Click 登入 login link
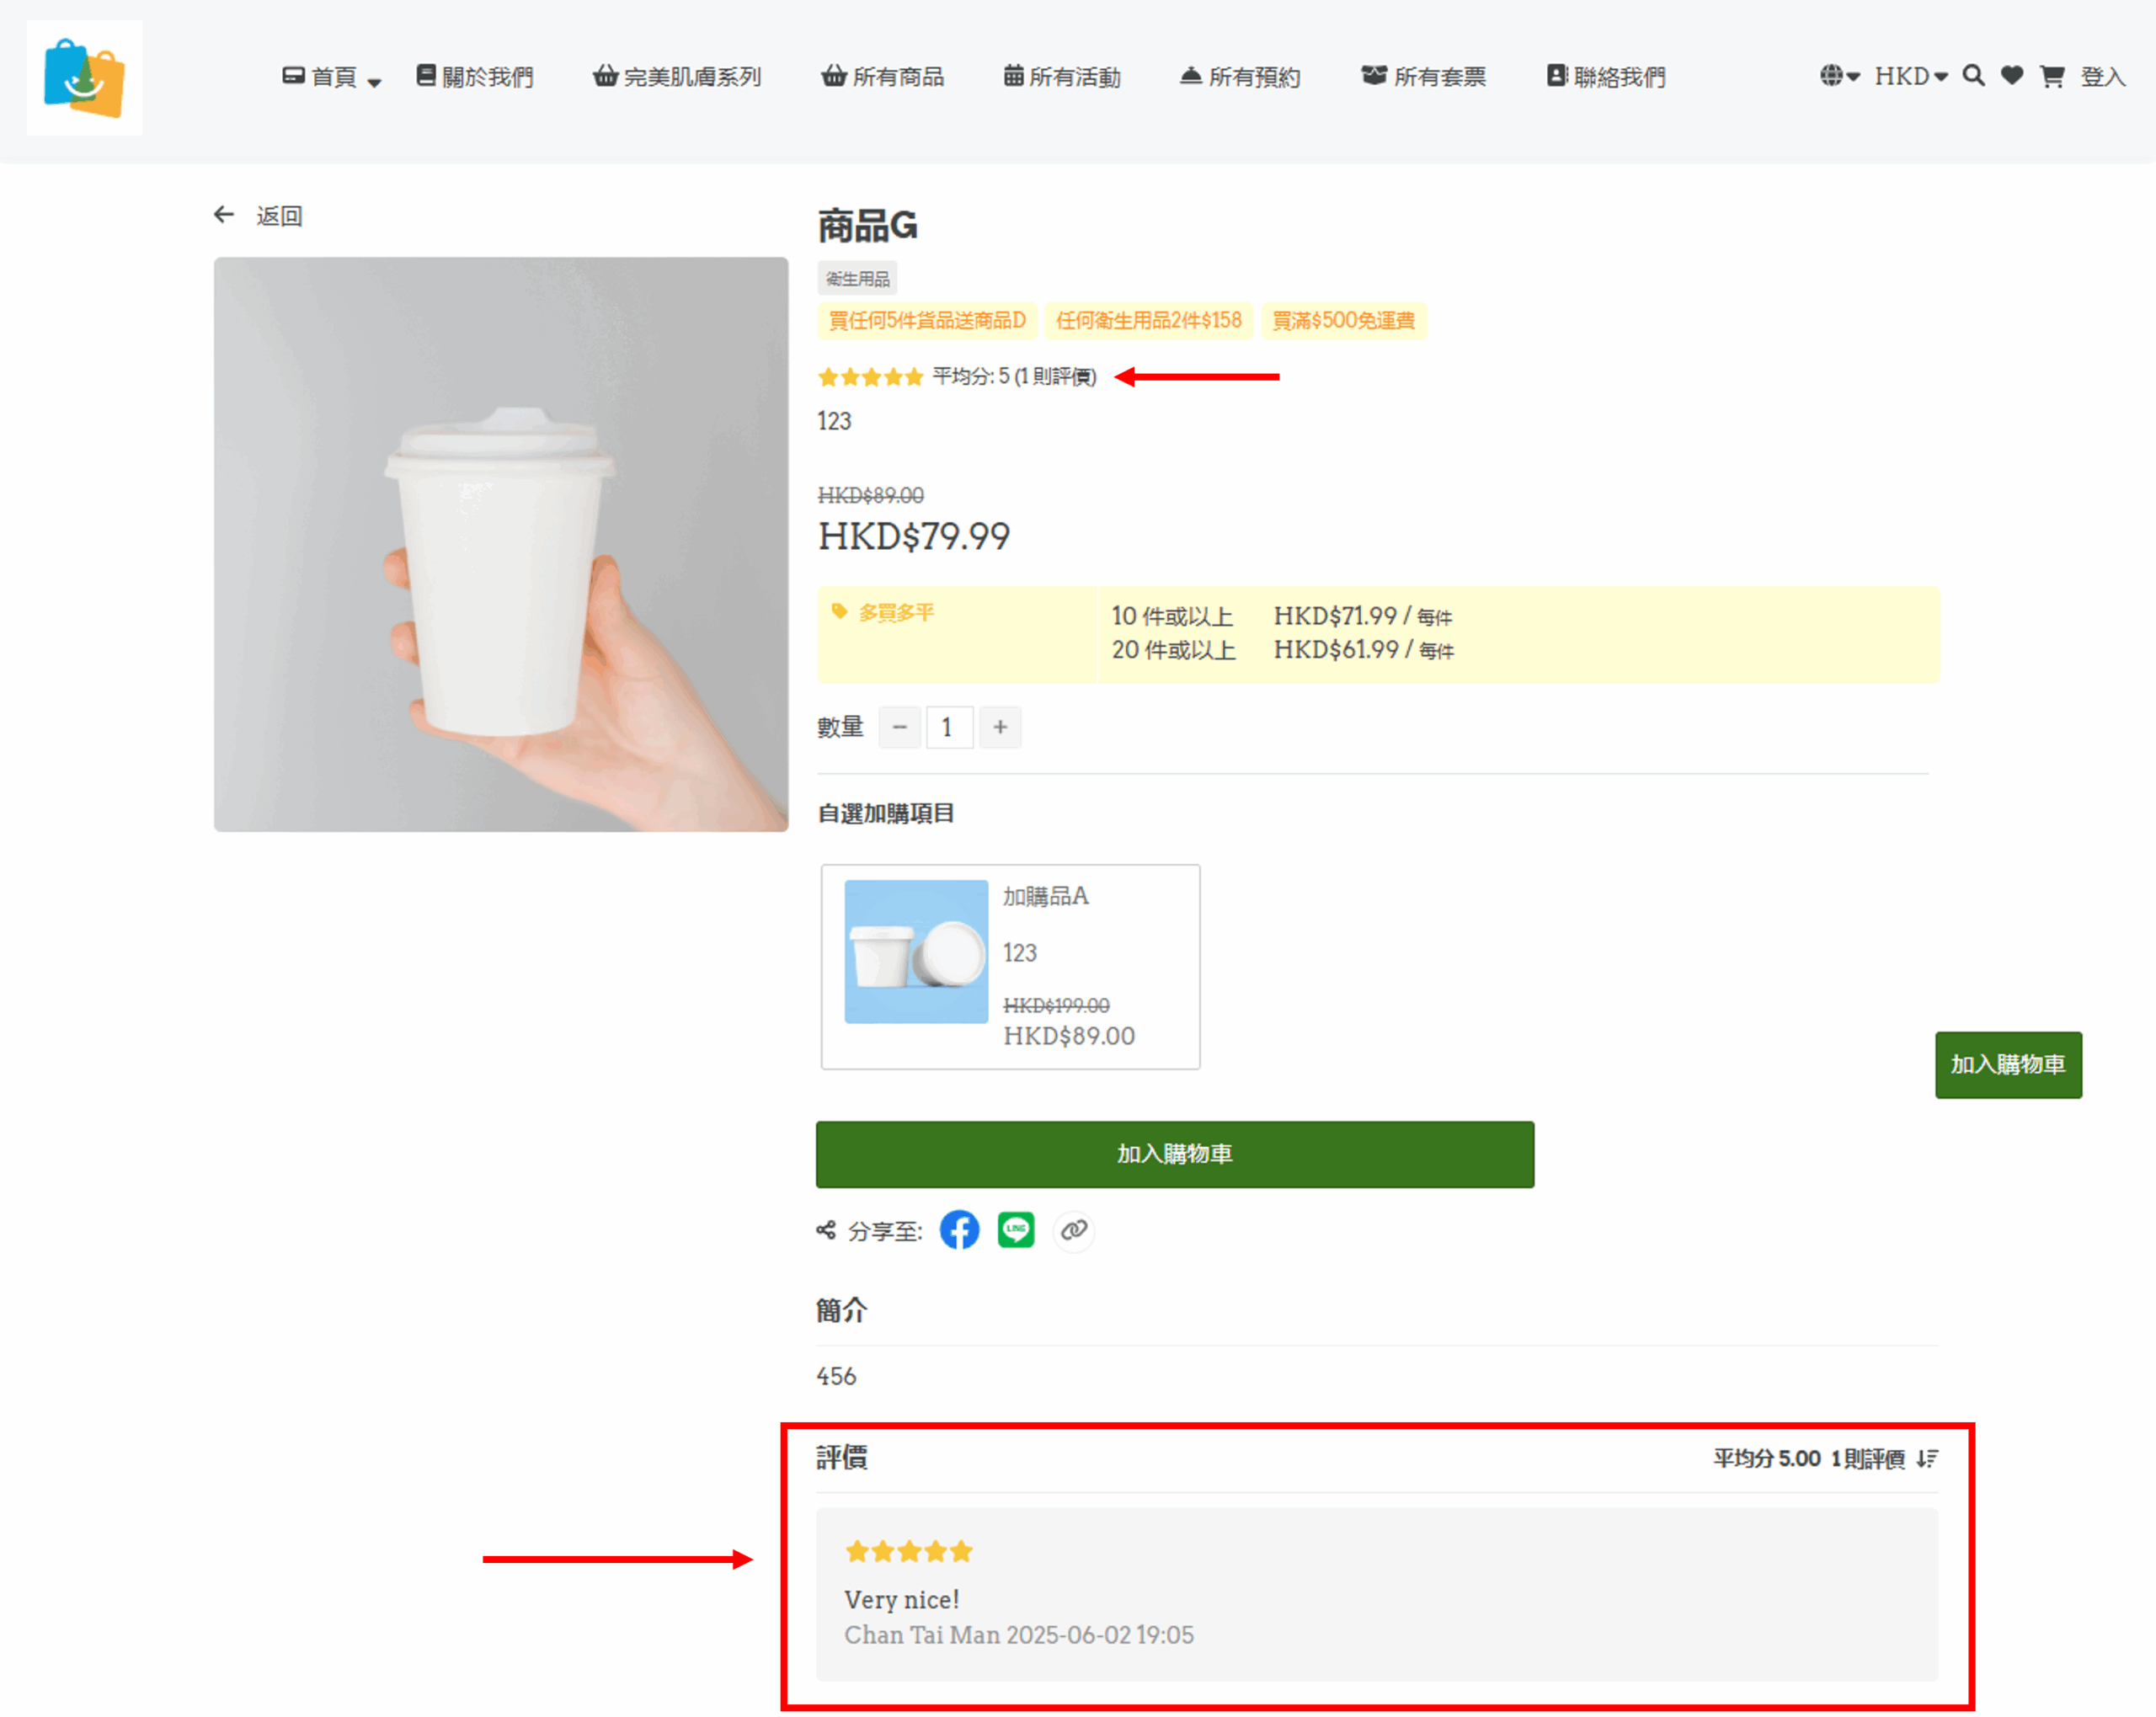2156x1717 pixels. click(2102, 77)
